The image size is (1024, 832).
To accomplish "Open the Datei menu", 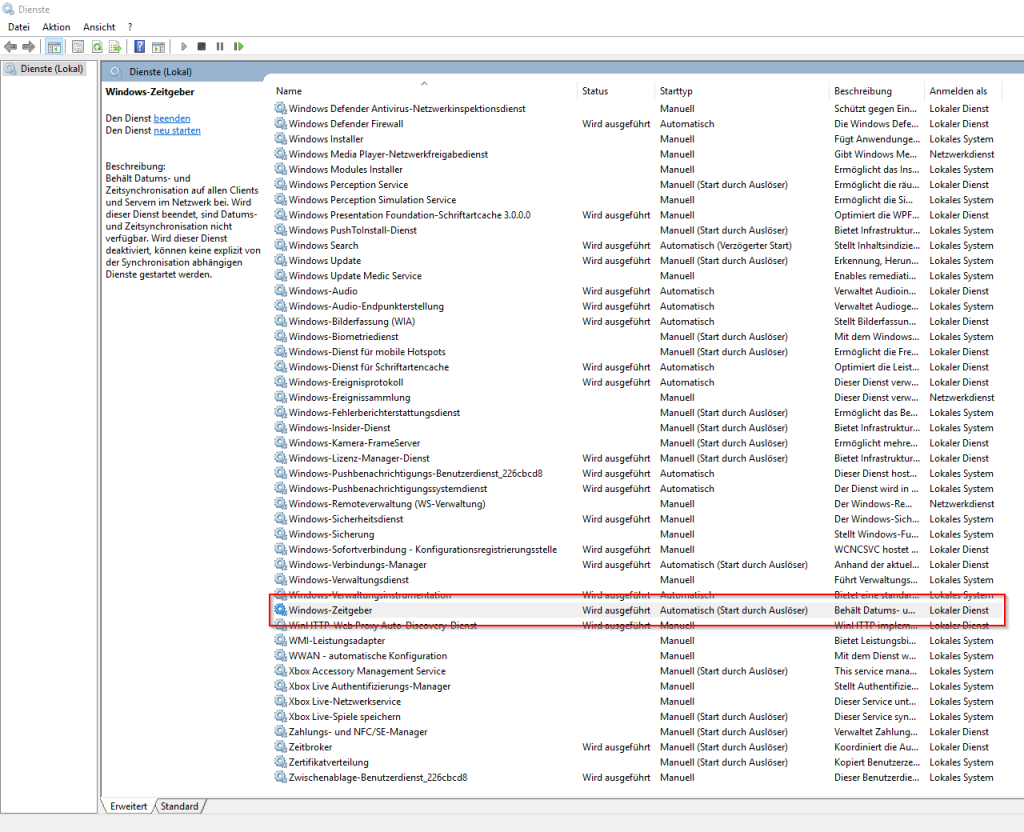I will pos(19,27).
